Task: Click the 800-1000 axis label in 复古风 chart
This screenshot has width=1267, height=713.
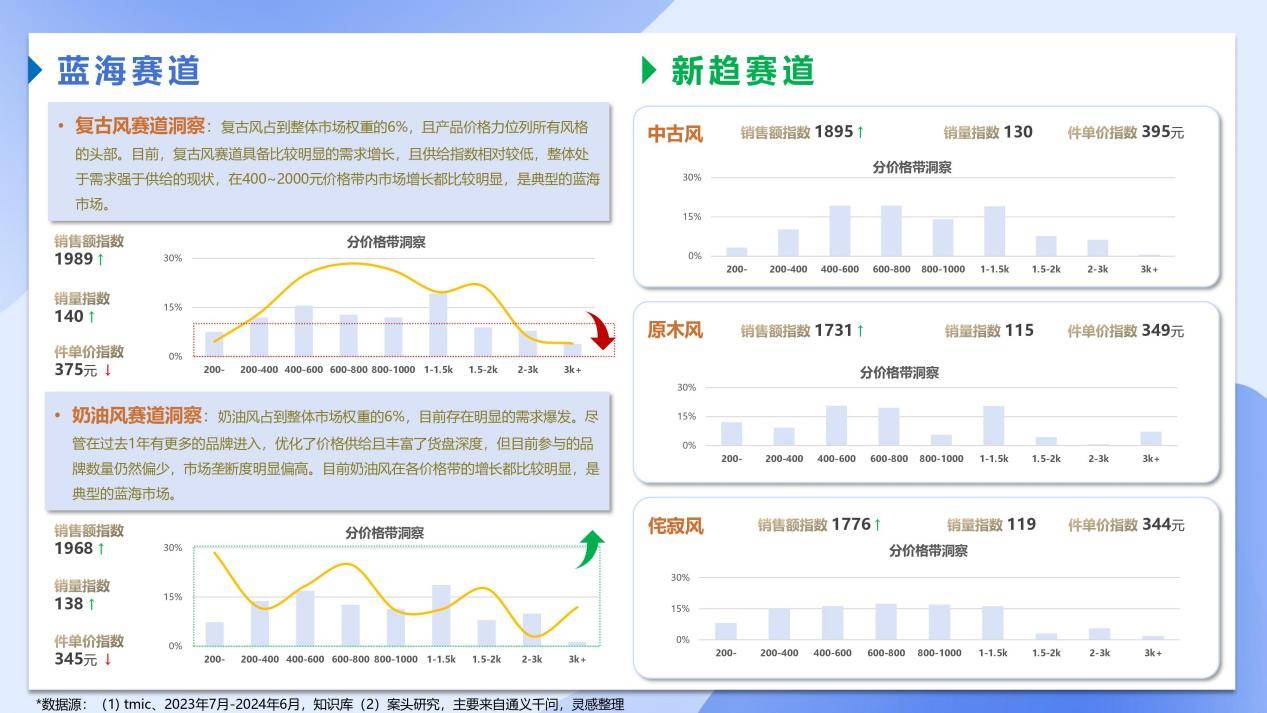Action: point(393,369)
